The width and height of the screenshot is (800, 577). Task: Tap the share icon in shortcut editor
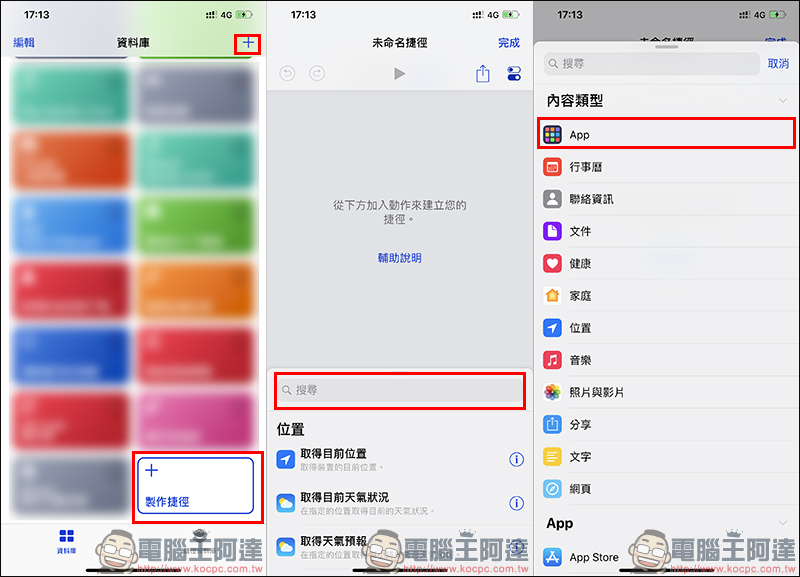coord(483,73)
